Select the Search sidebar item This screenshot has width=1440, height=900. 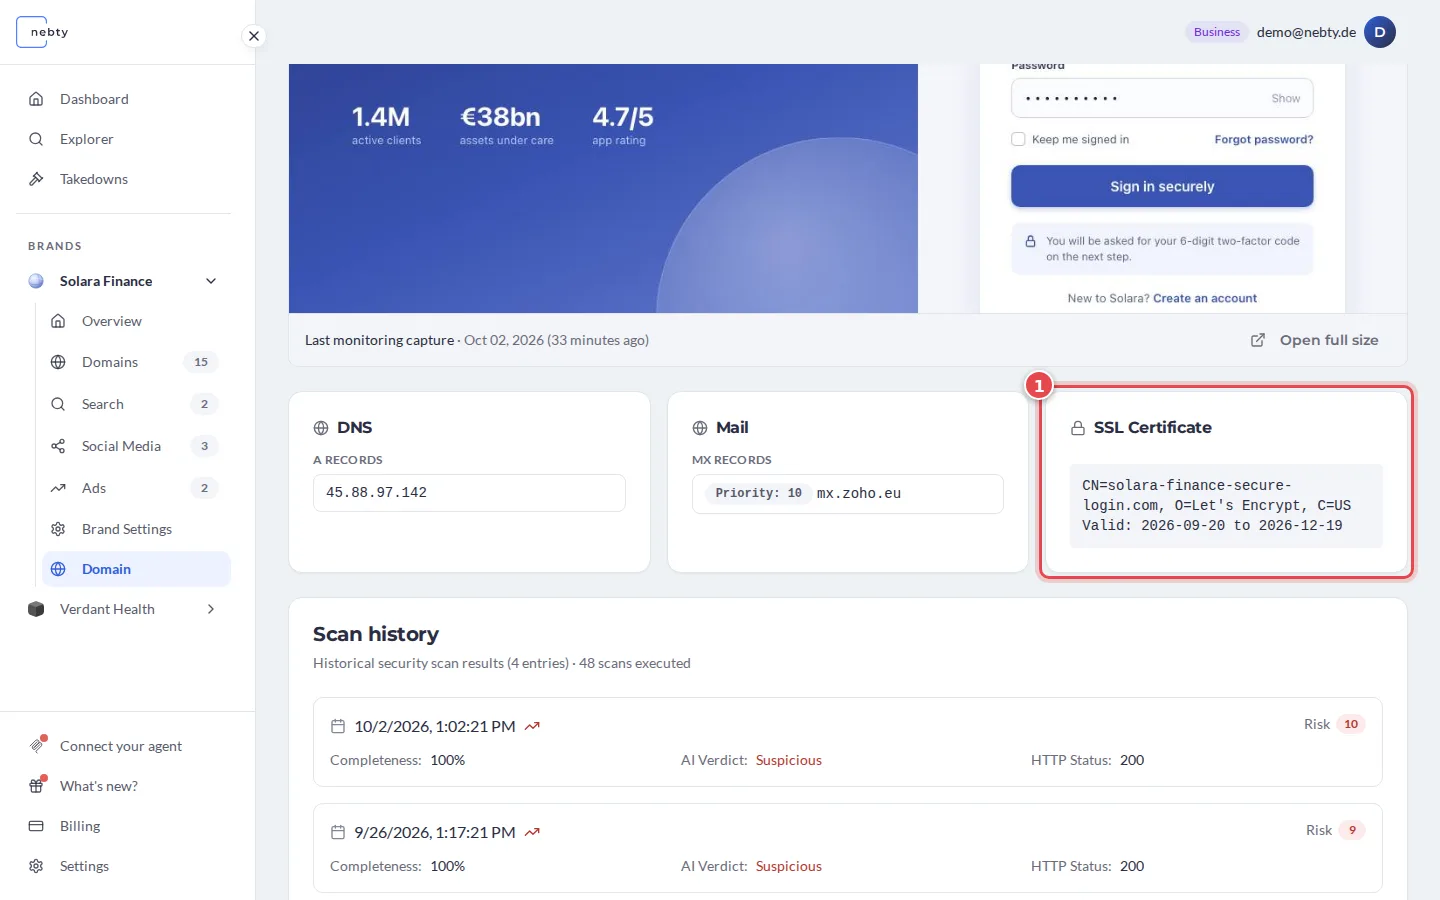[x=136, y=404]
